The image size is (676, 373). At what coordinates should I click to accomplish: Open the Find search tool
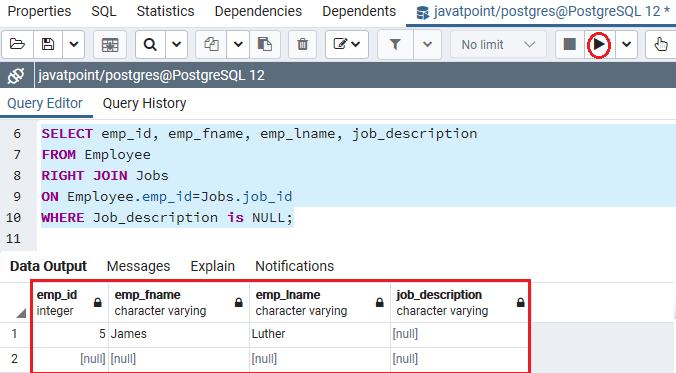(150, 44)
